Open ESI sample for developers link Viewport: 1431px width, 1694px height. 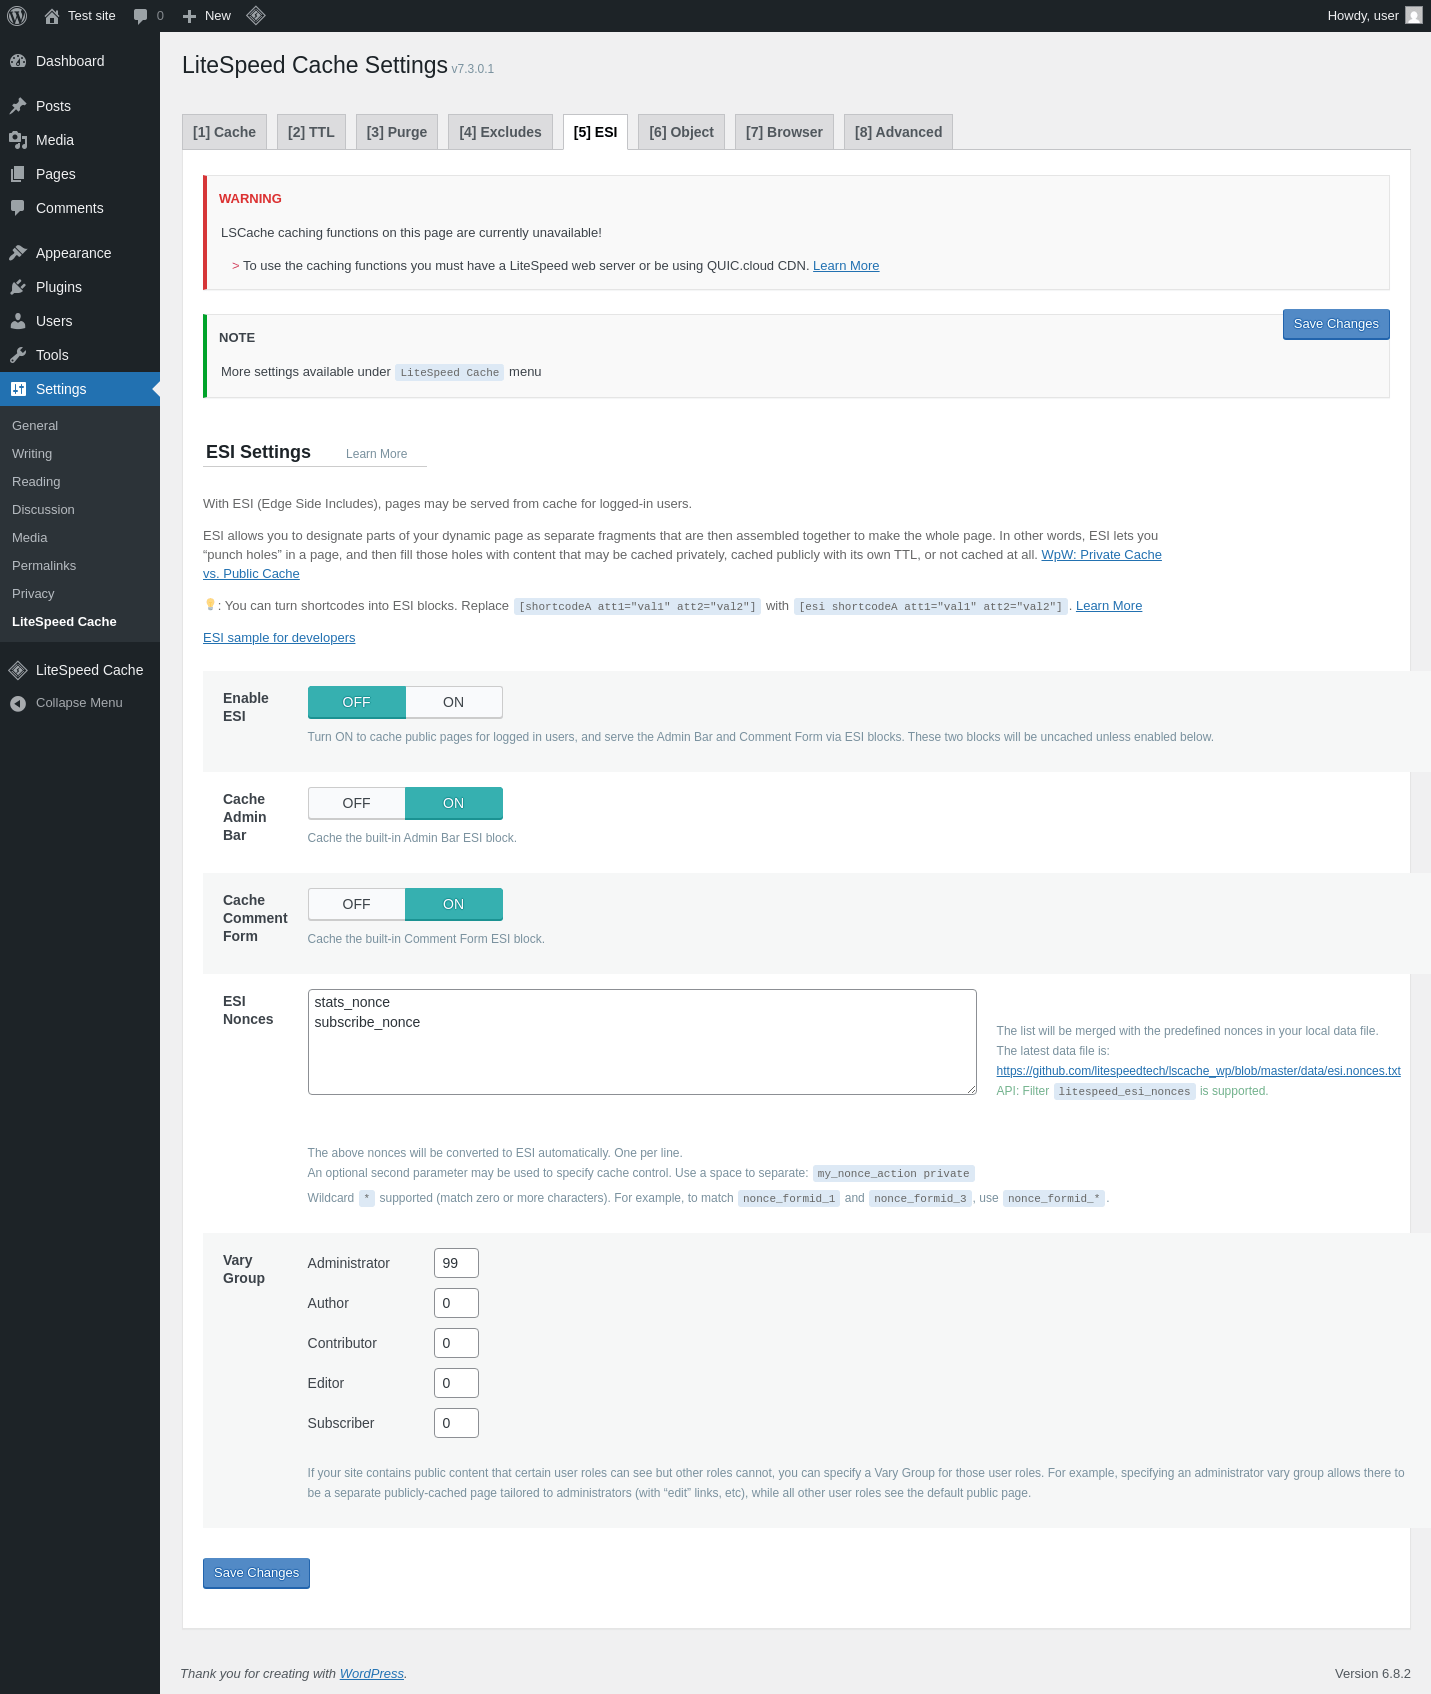279,638
